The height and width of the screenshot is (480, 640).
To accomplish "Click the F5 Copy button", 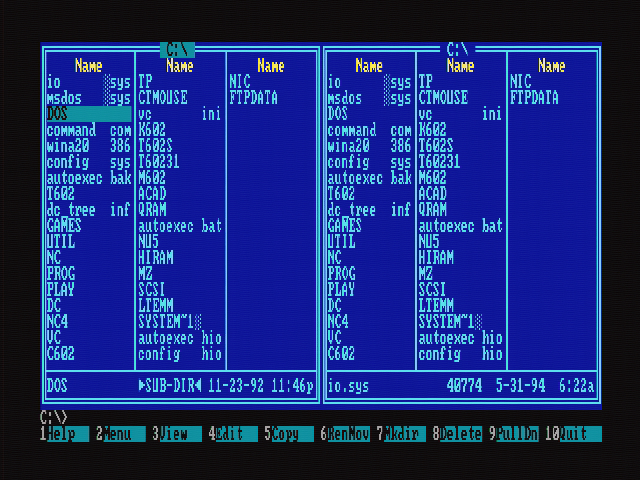I will 286,434.
